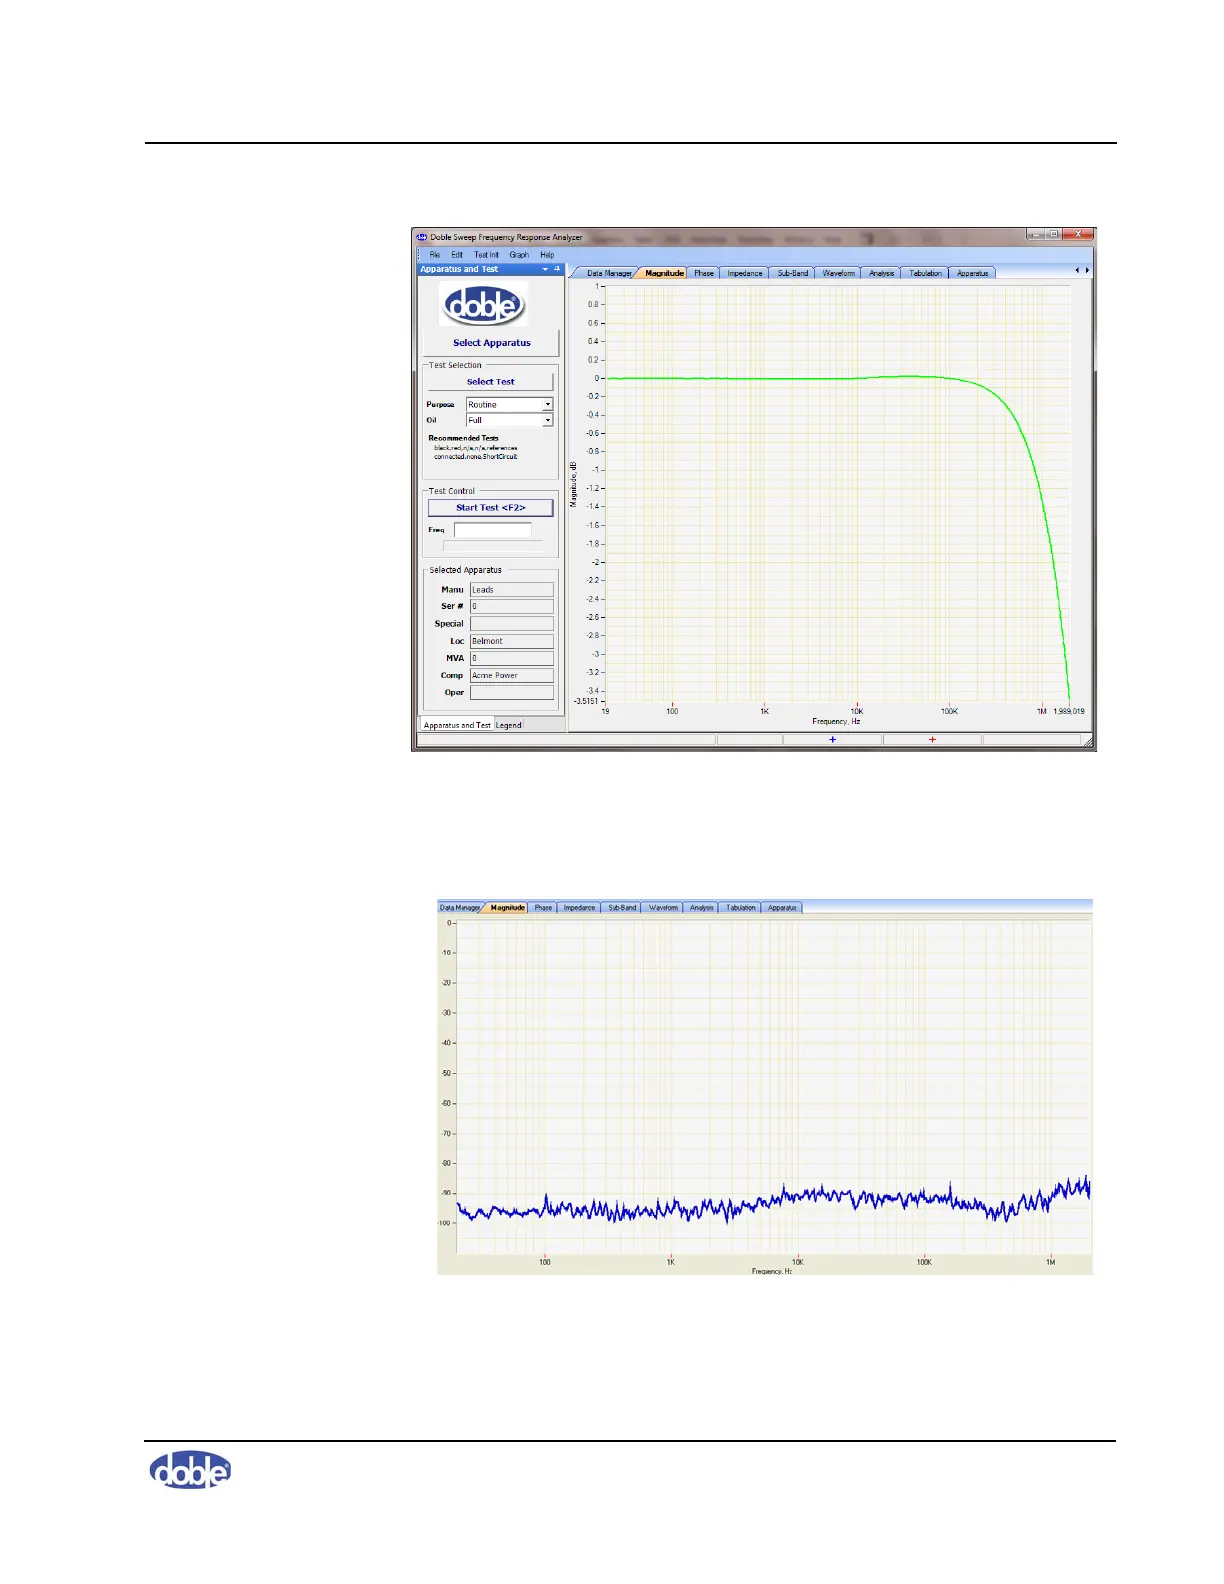
Task: Open the Help menu
Action: 547,255
